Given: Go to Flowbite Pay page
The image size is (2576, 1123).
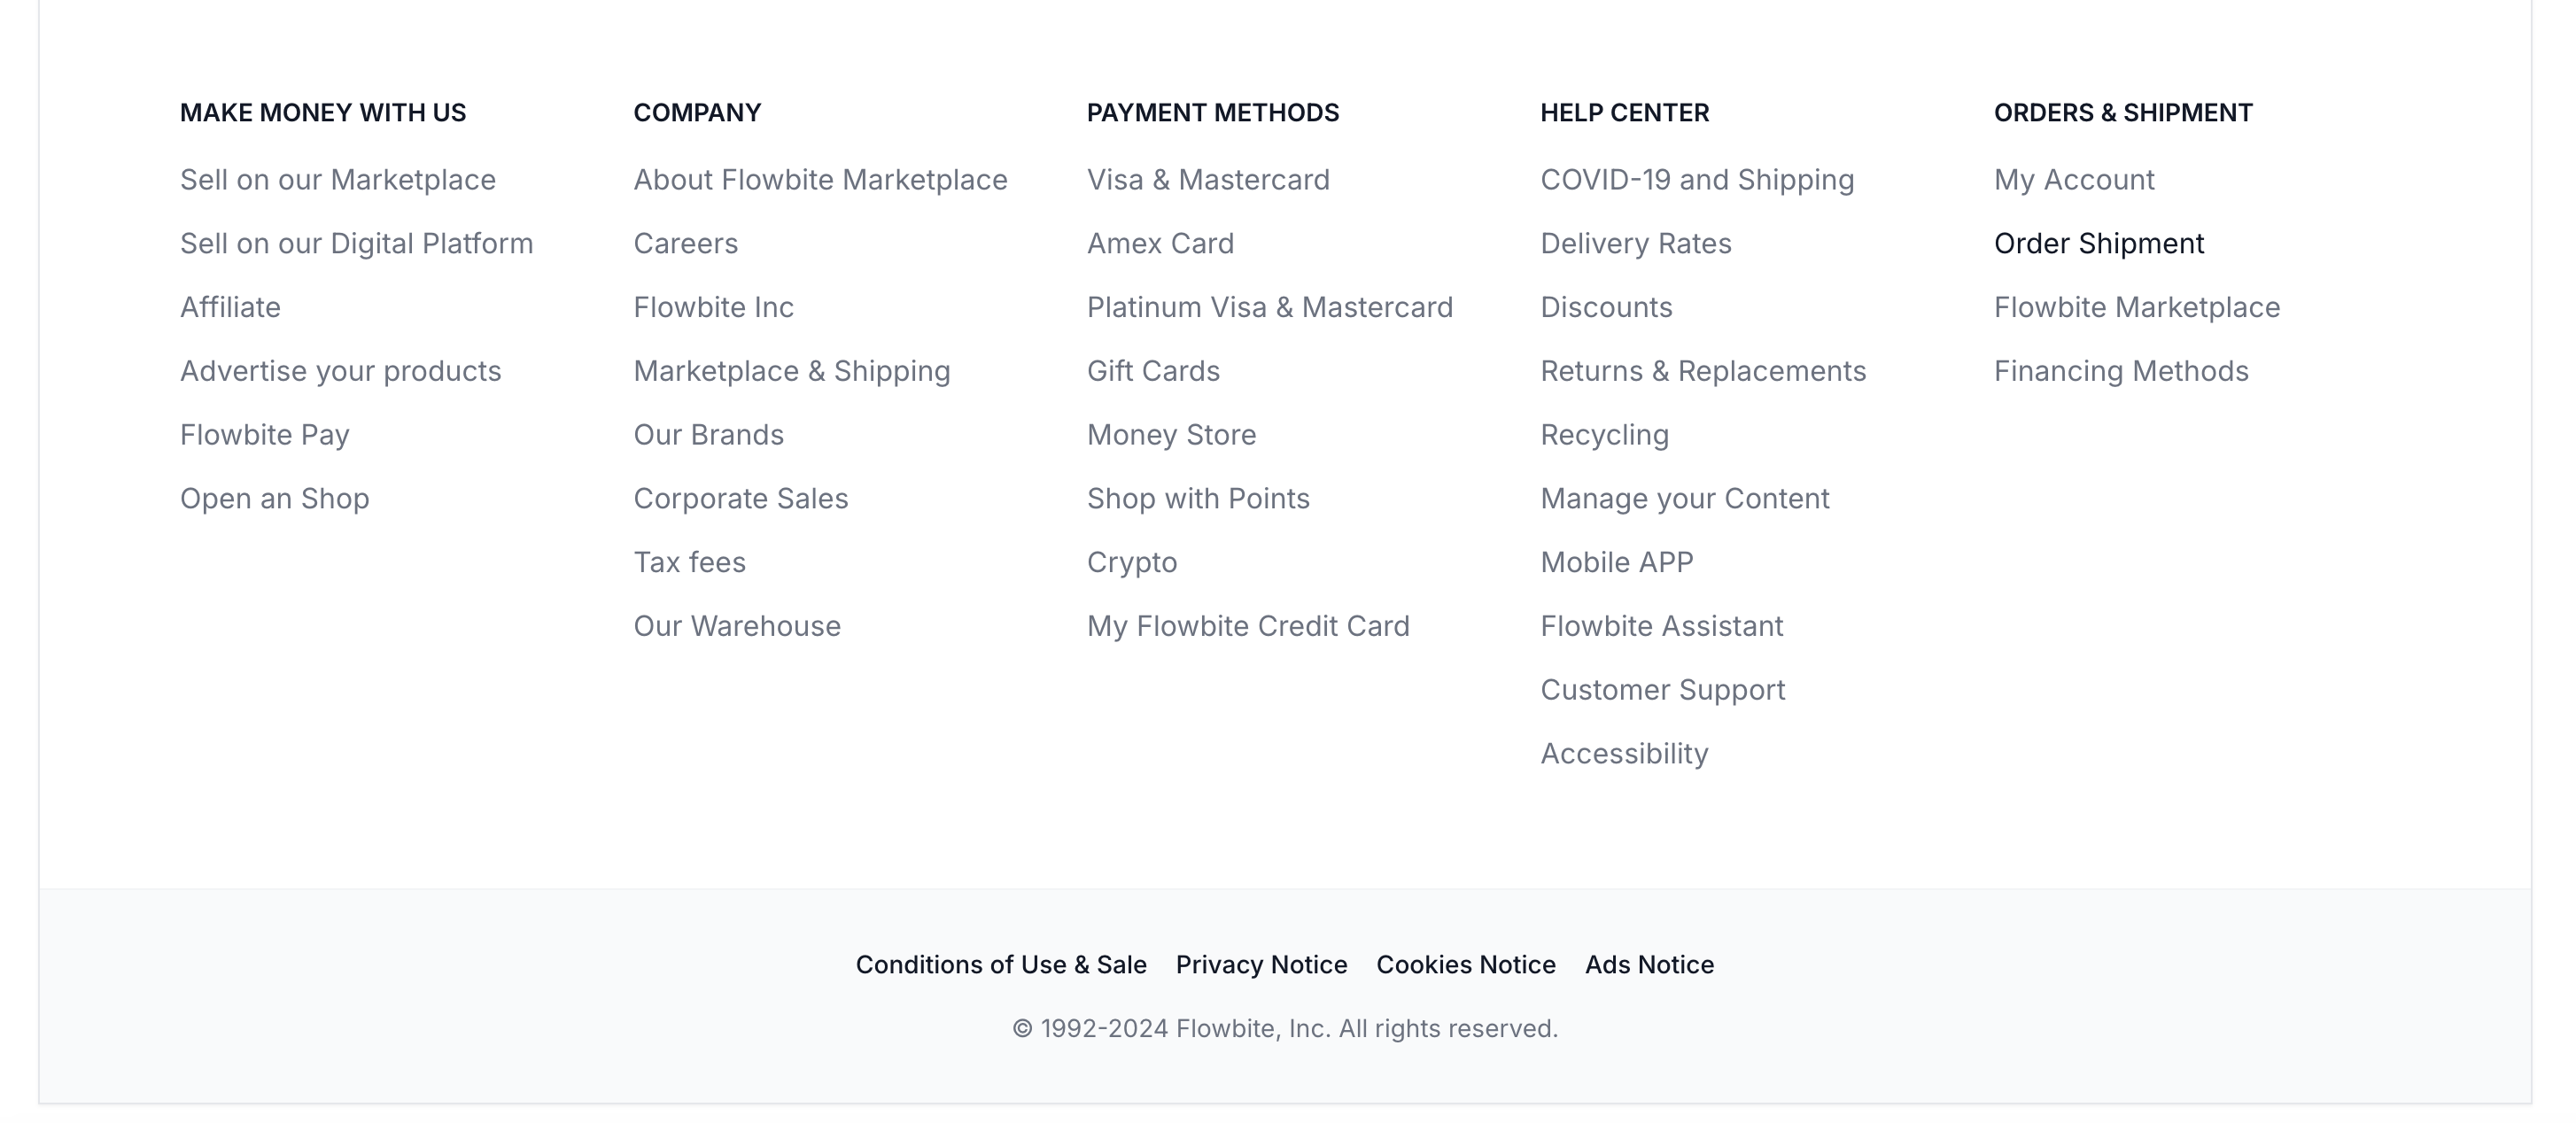Looking at the screenshot, I should click(x=264, y=435).
